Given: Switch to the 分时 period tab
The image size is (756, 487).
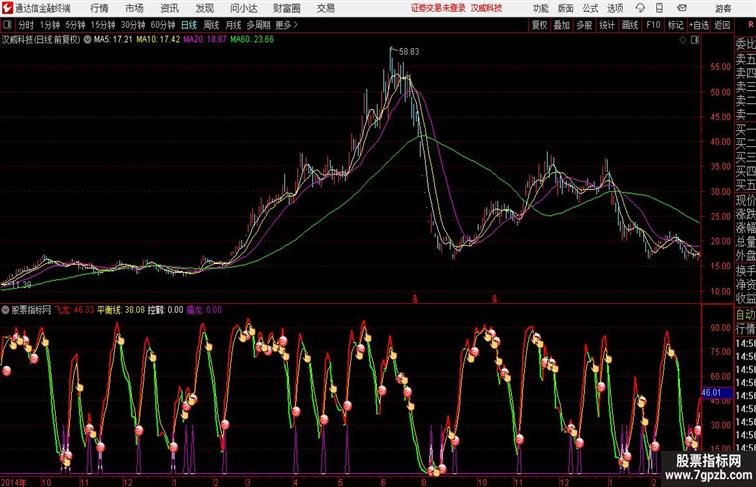Looking at the screenshot, I should pyautogui.click(x=26, y=25).
